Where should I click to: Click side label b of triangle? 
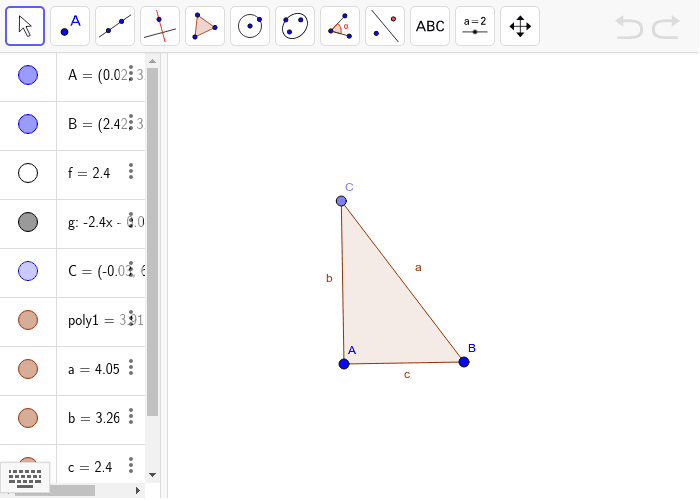pos(329,278)
